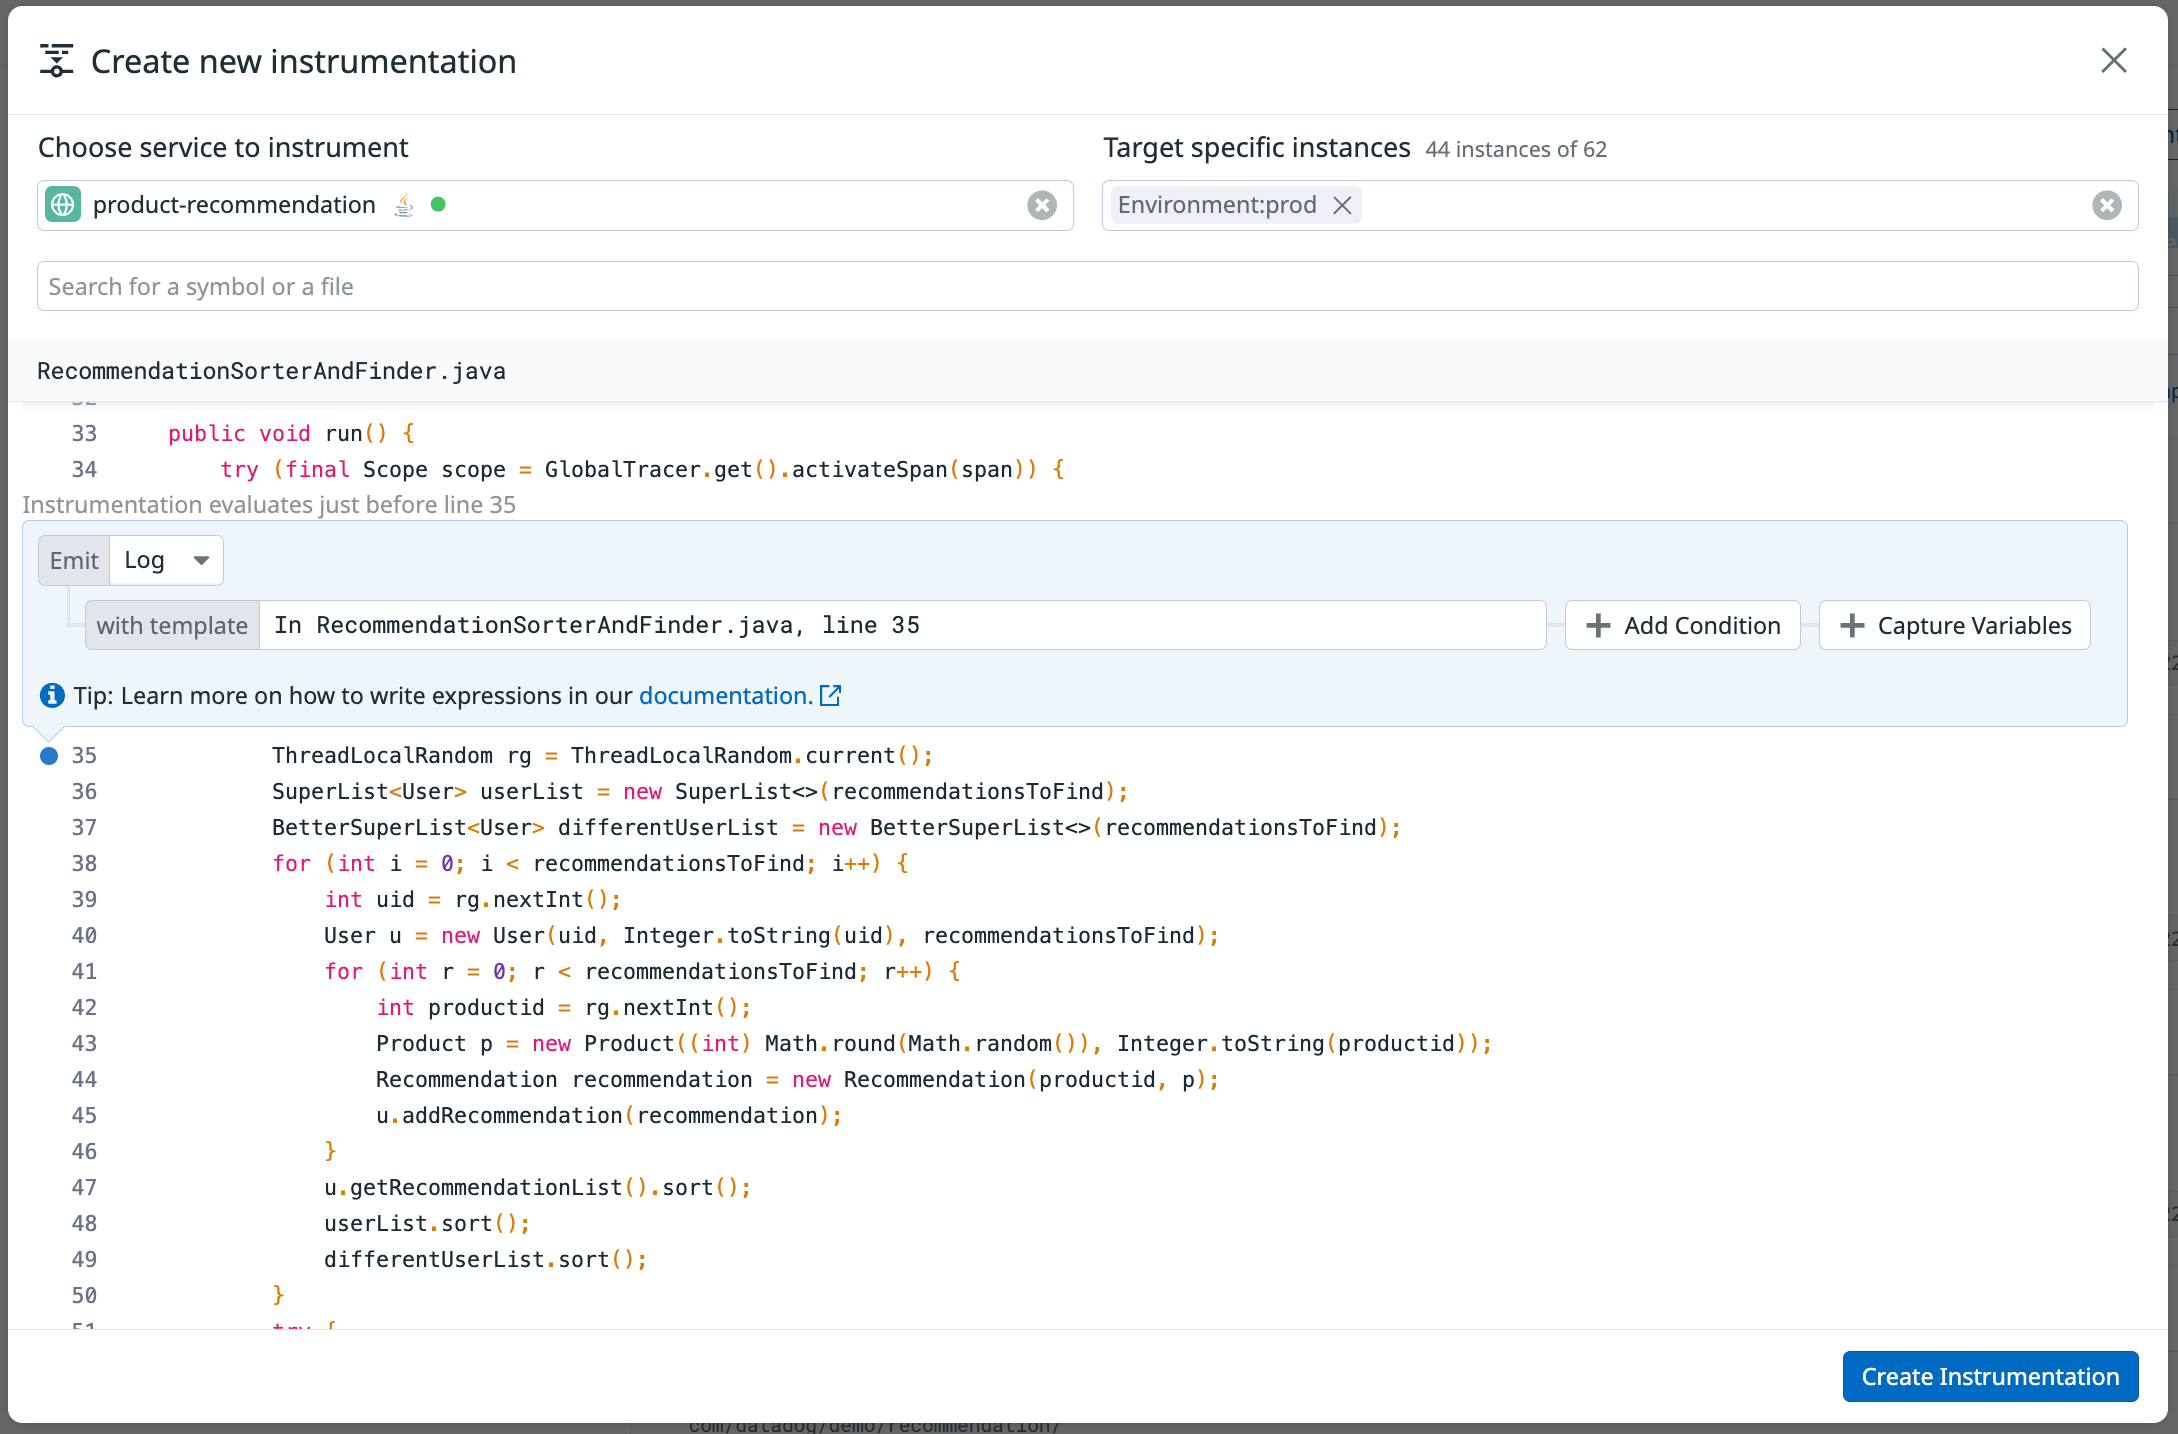Toggle the blue probe marker on line 35
This screenshot has height=1434, width=2178.
coord(49,755)
